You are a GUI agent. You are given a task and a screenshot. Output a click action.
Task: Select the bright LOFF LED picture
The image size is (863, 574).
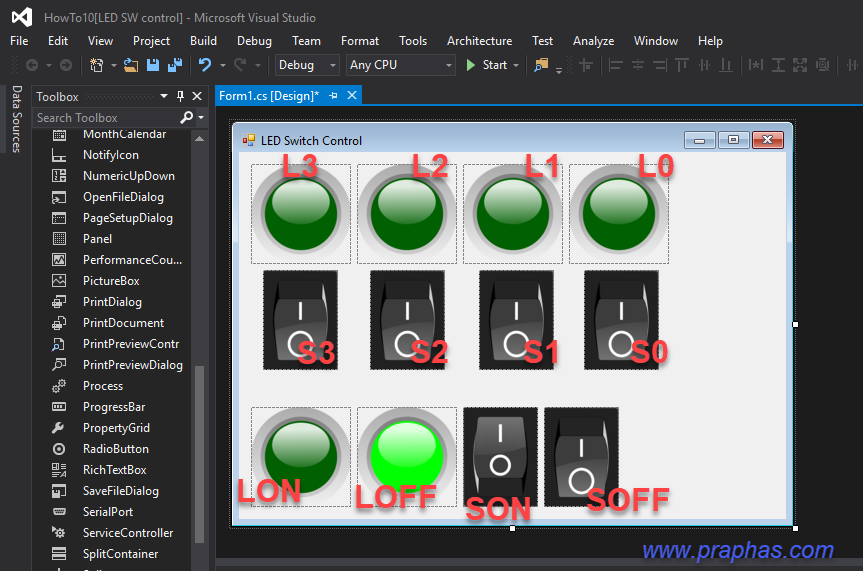pos(407,457)
